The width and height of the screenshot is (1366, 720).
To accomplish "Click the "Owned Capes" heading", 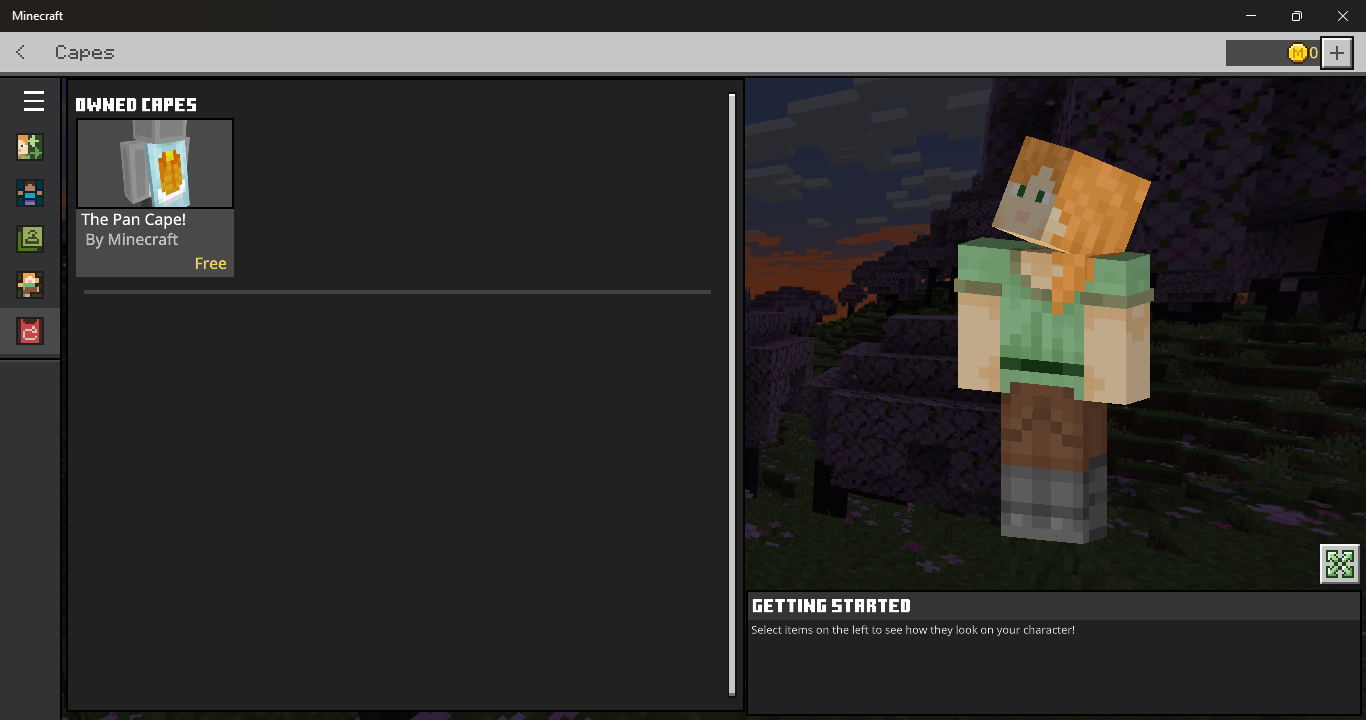I will [136, 105].
